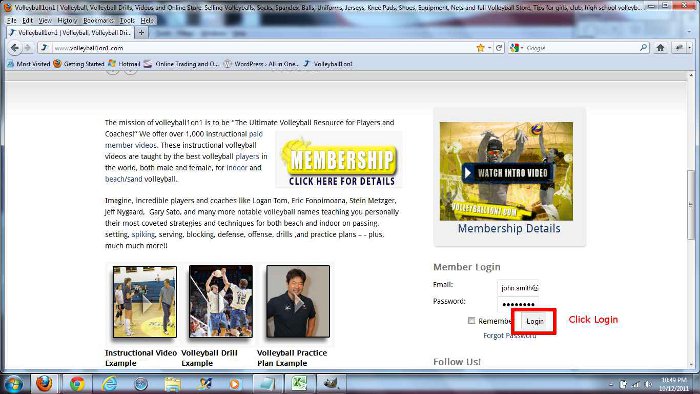Switch to Excel on the taskbar
The width and height of the screenshot is (700, 394).
pyautogui.click(x=299, y=384)
